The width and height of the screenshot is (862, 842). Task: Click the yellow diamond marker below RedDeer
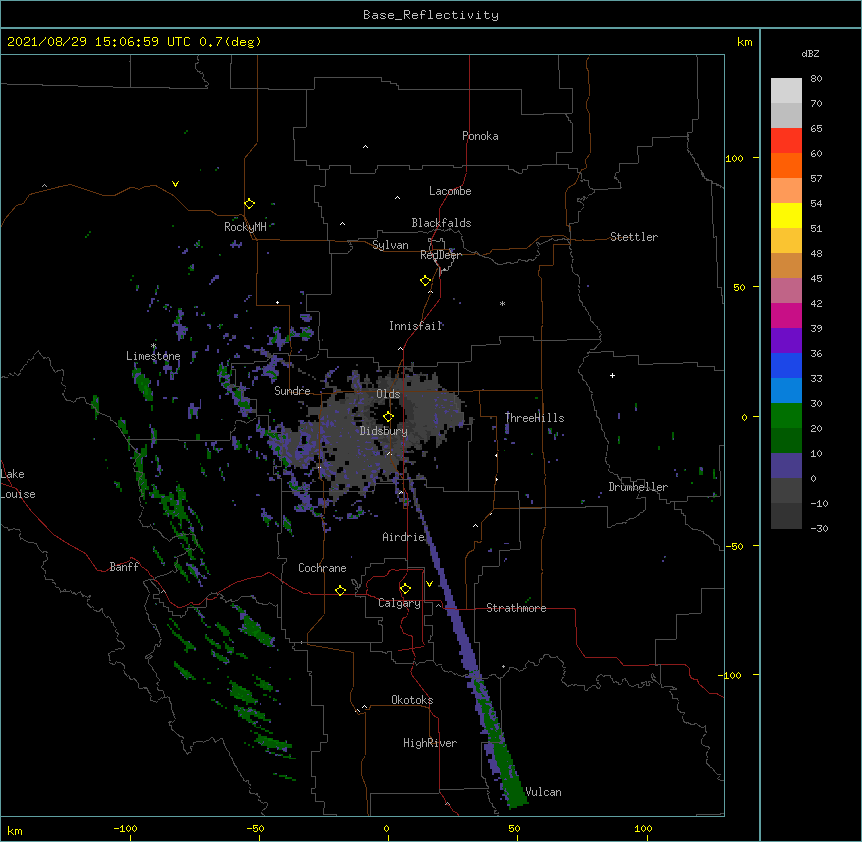(425, 281)
